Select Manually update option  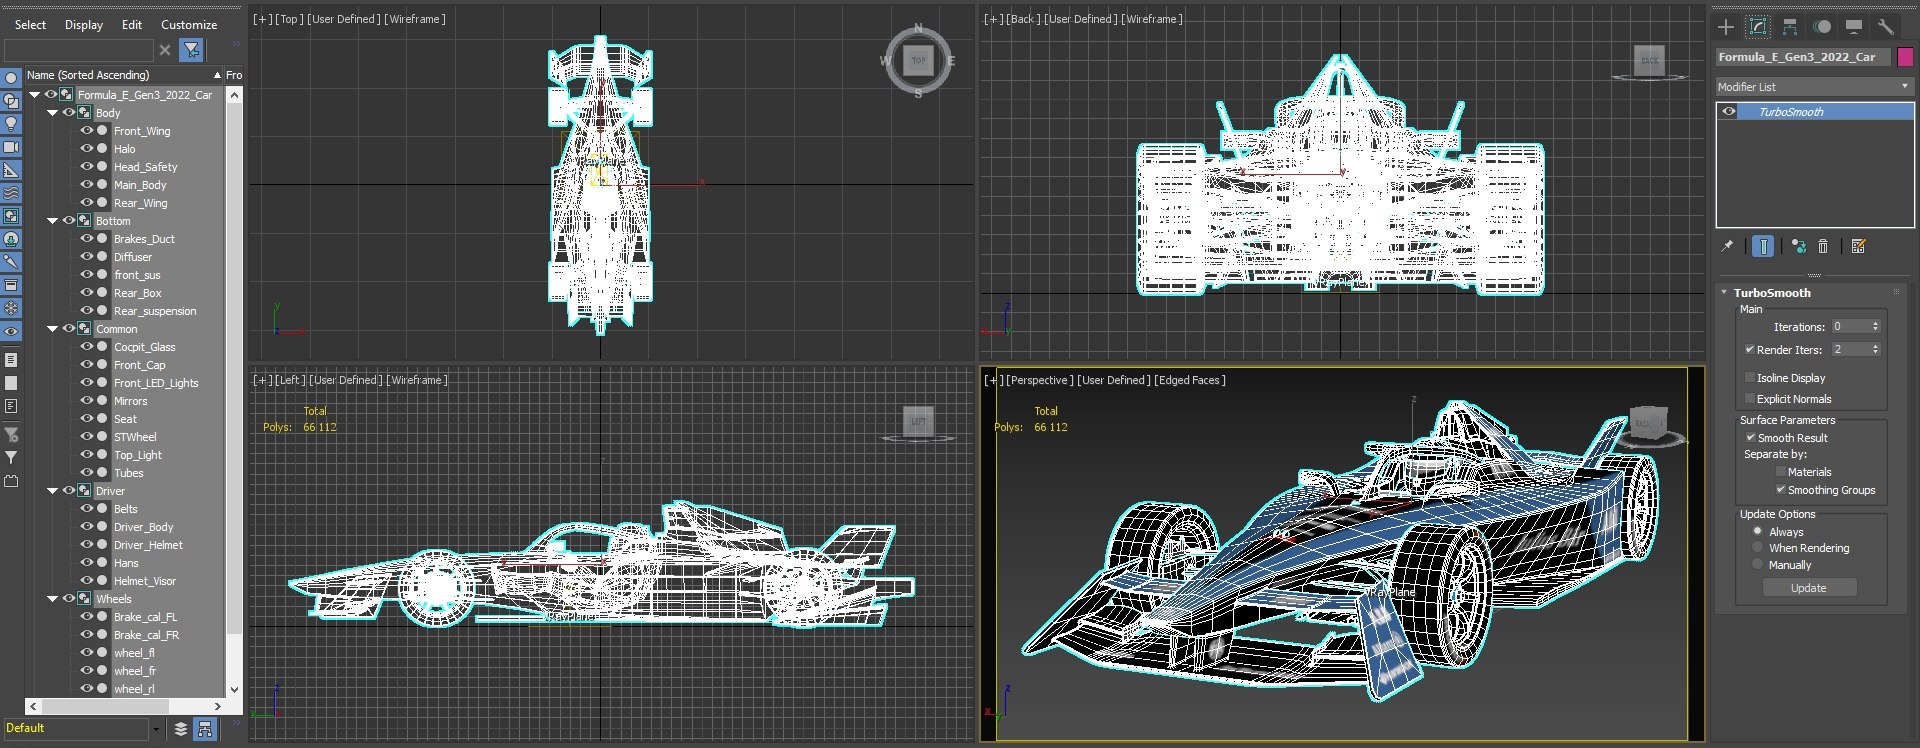pyautogui.click(x=1758, y=565)
